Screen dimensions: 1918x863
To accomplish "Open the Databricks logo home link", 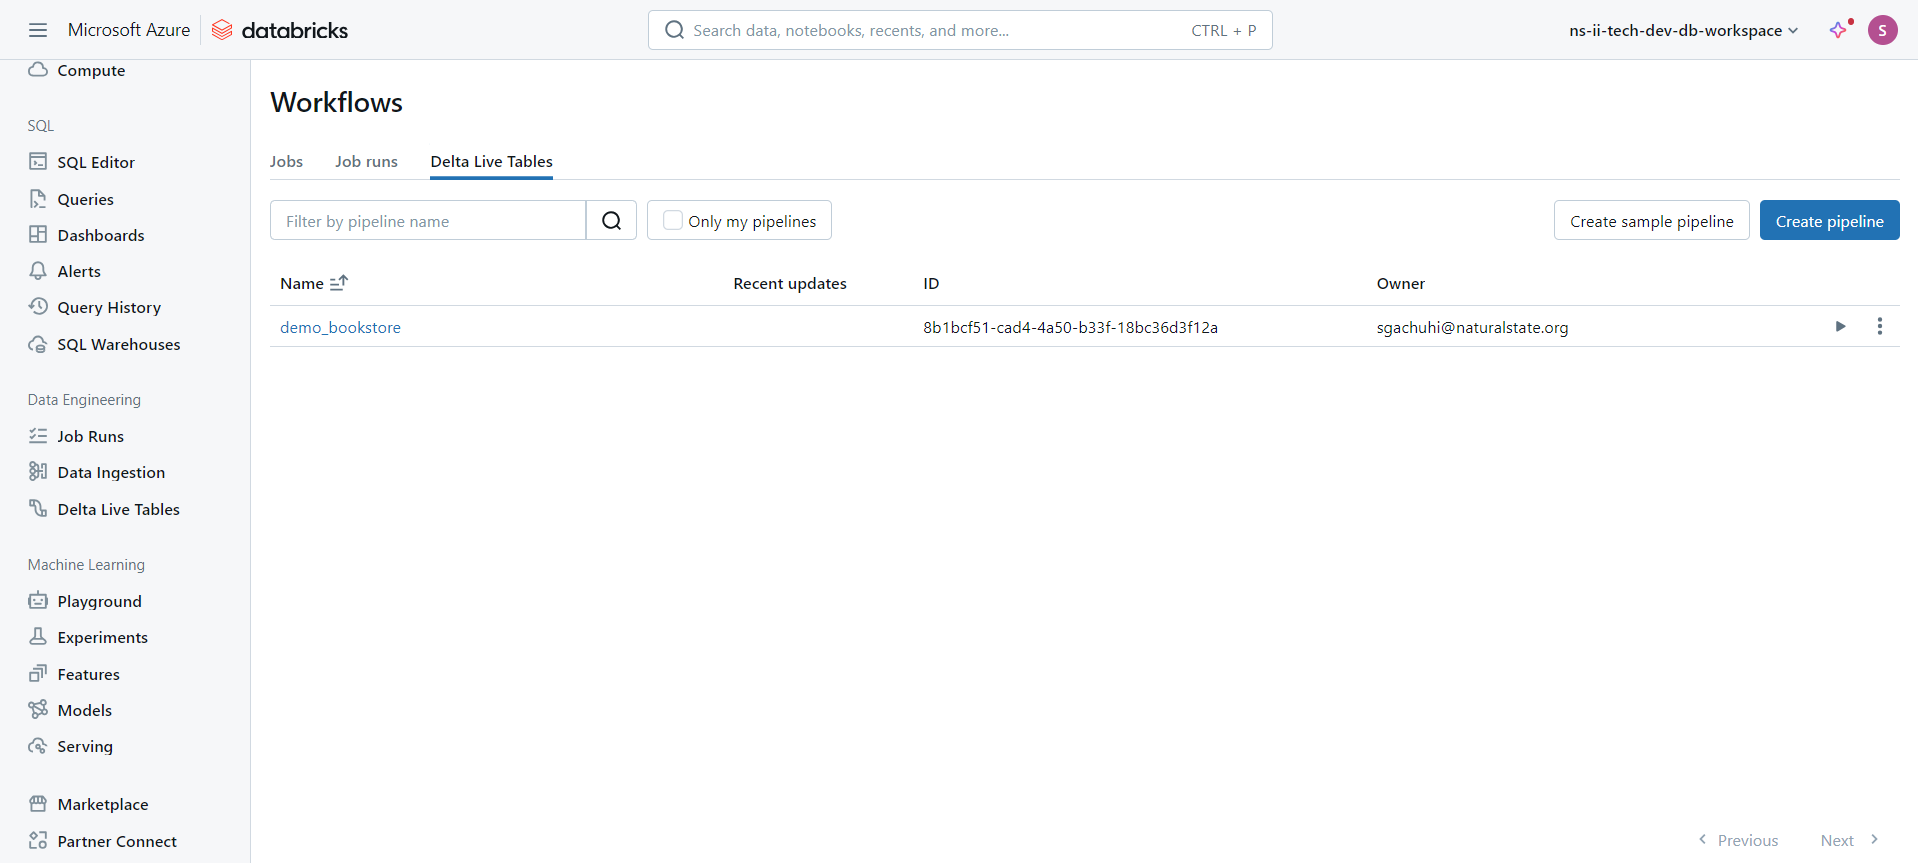I will point(280,30).
